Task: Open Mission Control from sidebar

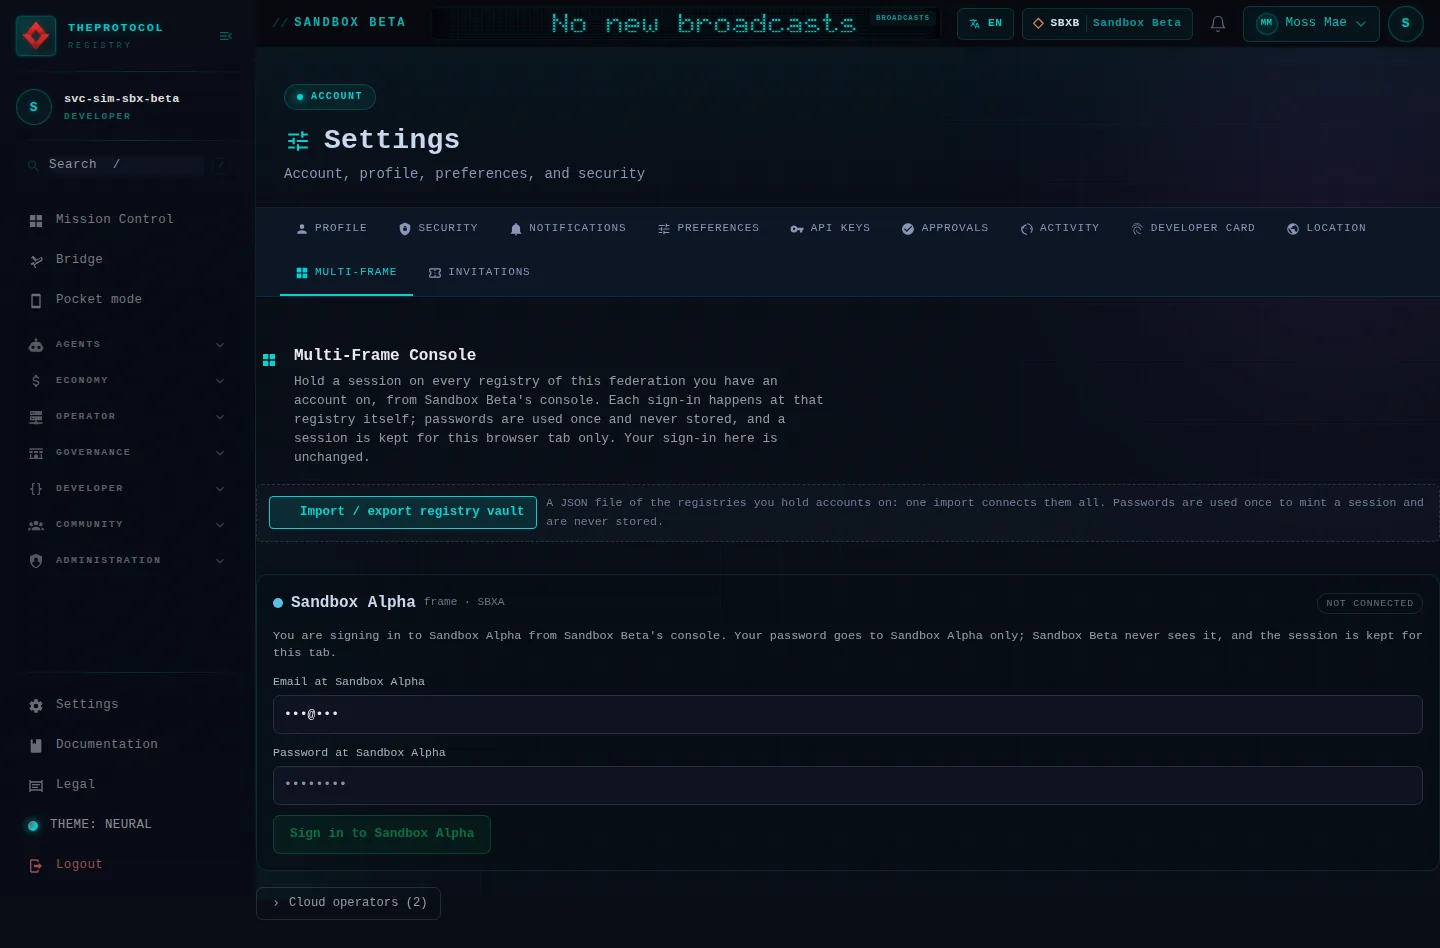Action: pos(128,219)
